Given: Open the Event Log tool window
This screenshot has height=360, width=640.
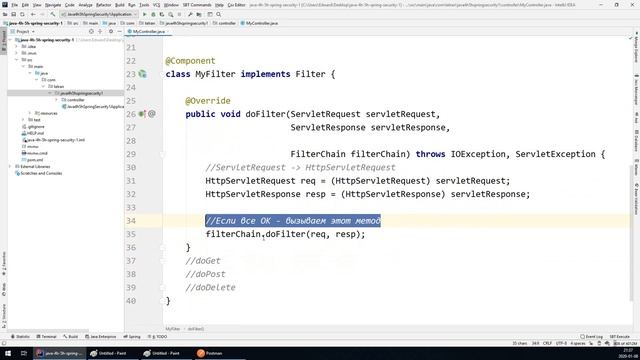Looking at the screenshot, I should (591, 337).
